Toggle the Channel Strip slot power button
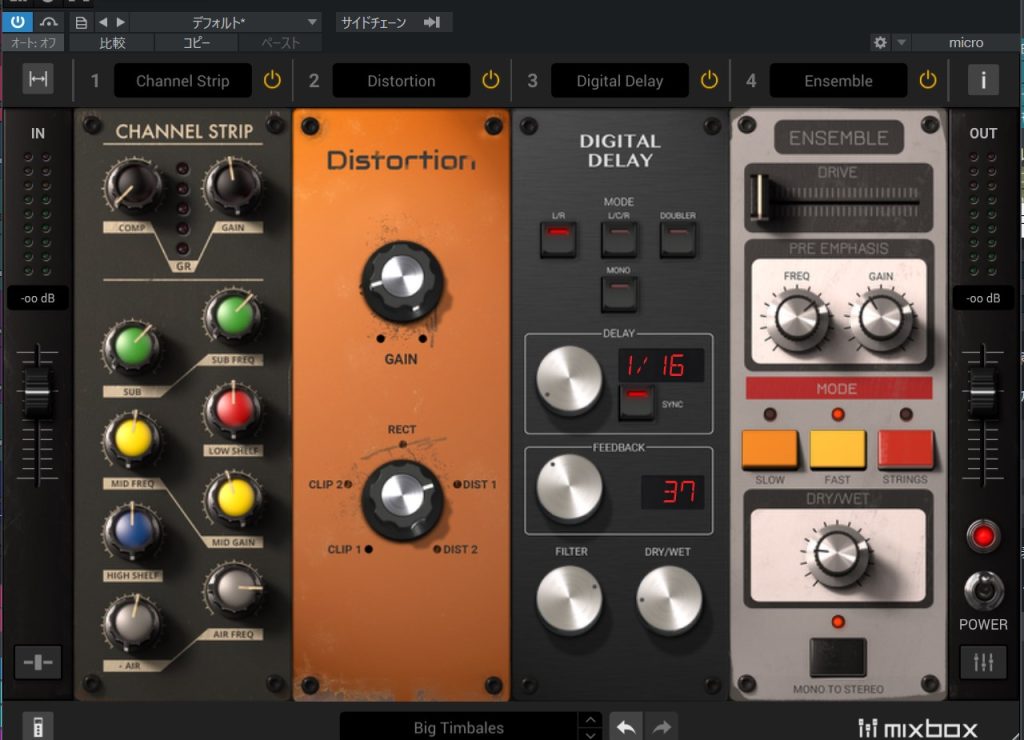1024x740 pixels. (x=272, y=80)
